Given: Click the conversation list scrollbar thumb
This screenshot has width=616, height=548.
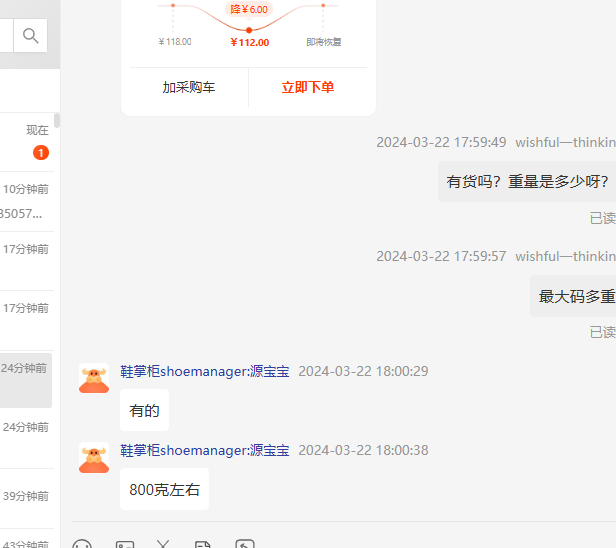Looking at the screenshot, I should pos(57,120).
